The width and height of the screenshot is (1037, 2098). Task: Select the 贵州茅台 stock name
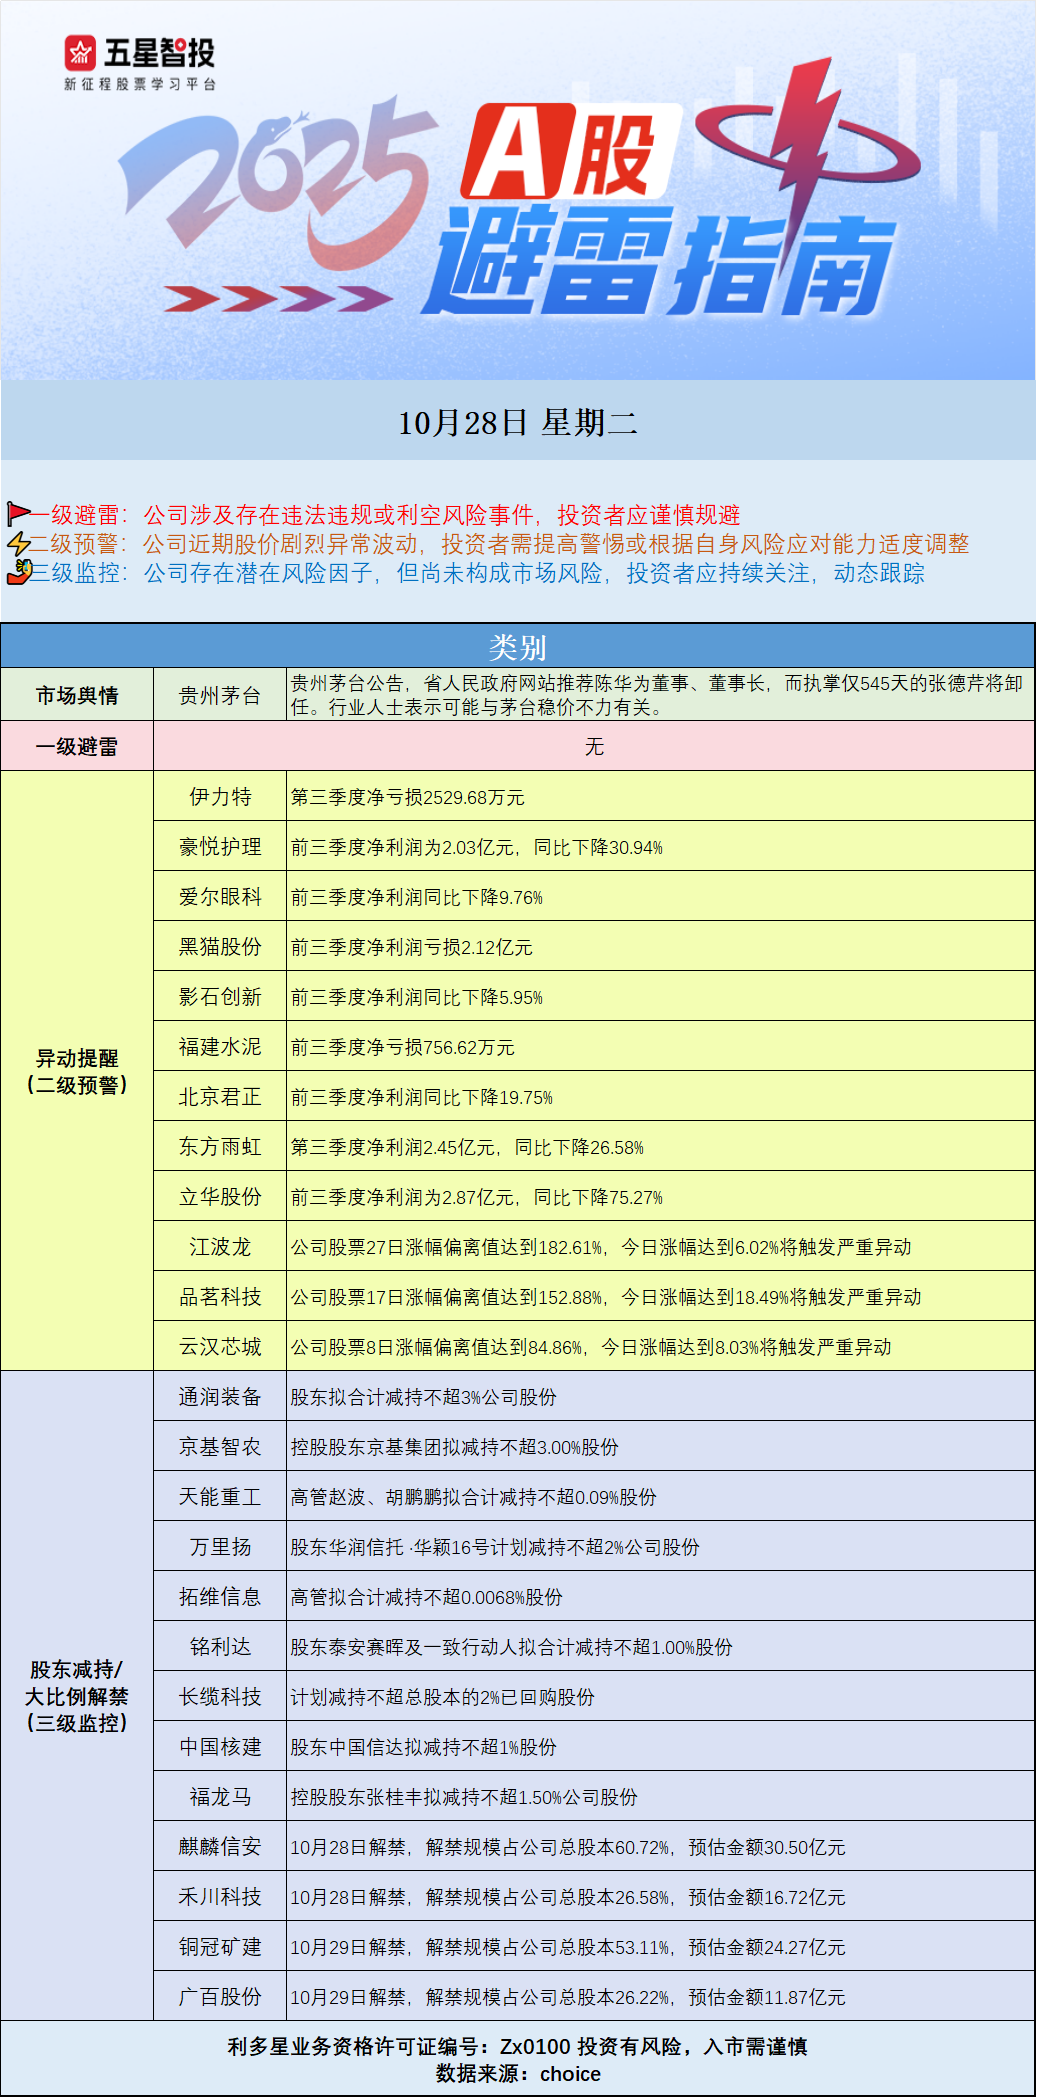[220, 696]
